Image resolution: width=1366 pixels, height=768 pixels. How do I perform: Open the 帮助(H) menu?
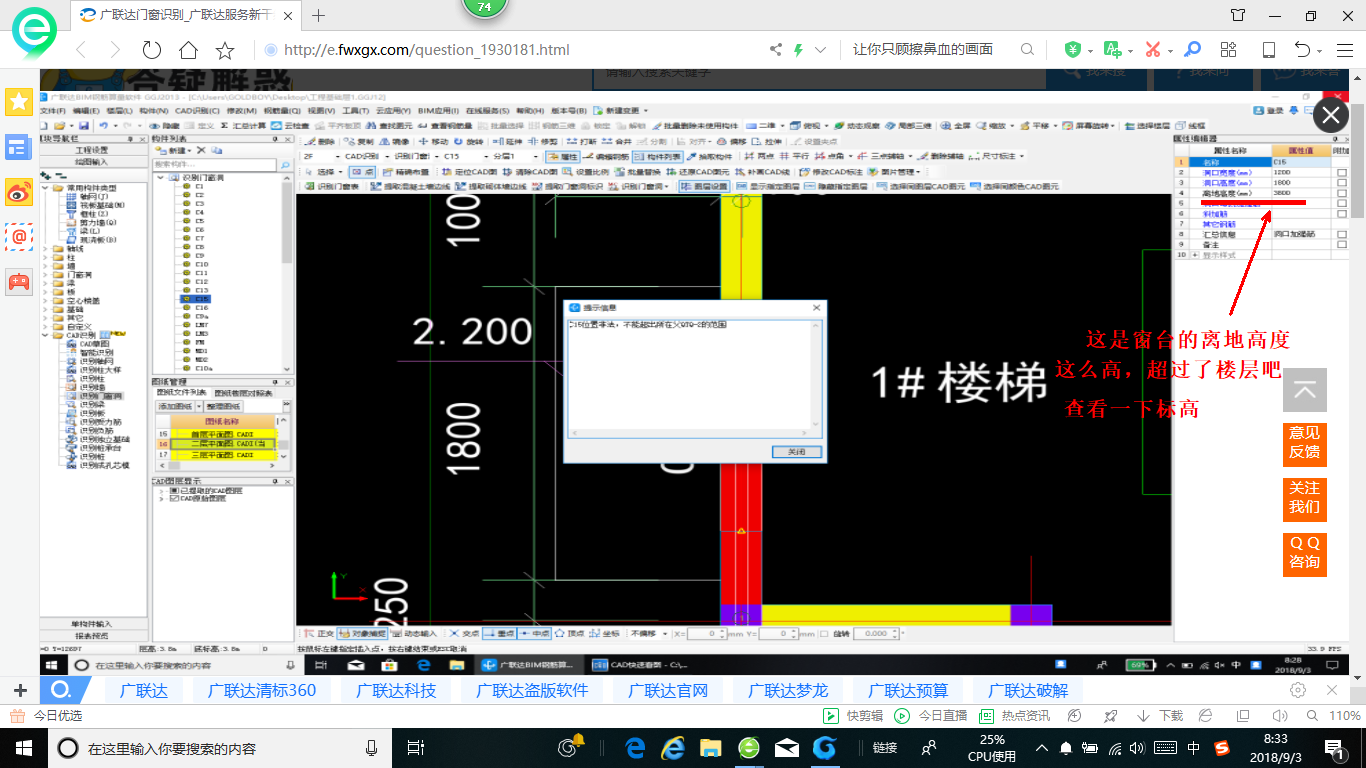pyautogui.click(x=529, y=111)
